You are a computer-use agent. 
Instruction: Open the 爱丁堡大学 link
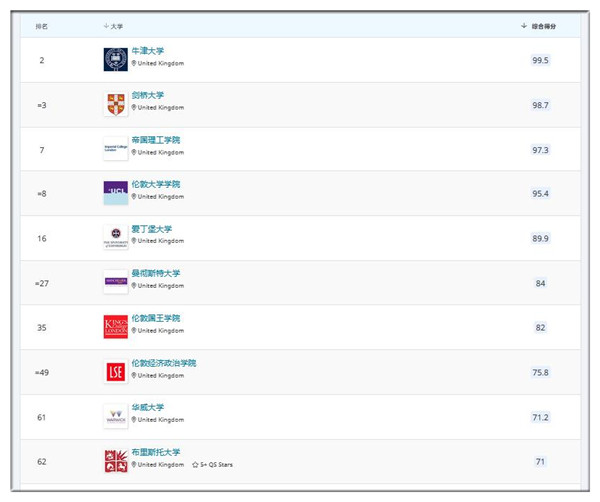point(152,229)
